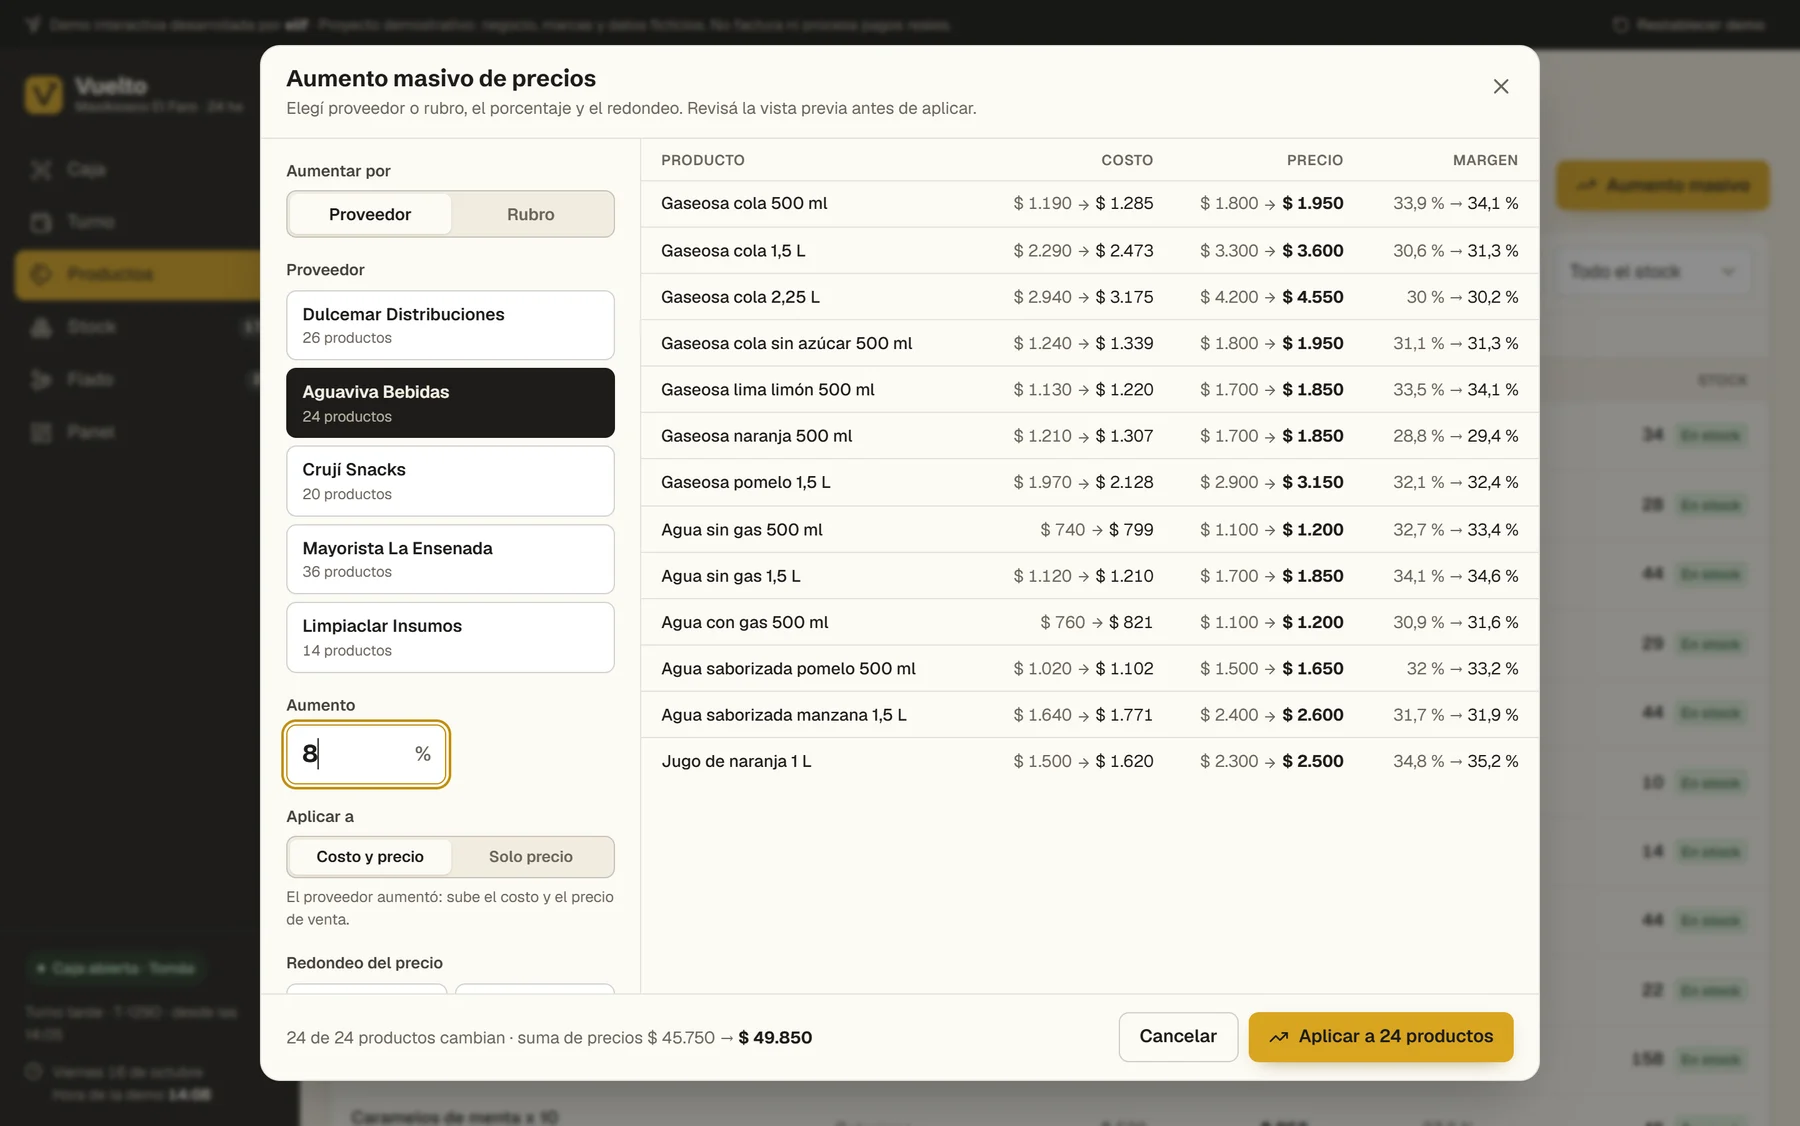Choose Aguaviva Bebidas supplier
Viewport: 1800px width, 1126px height.
(x=450, y=403)
